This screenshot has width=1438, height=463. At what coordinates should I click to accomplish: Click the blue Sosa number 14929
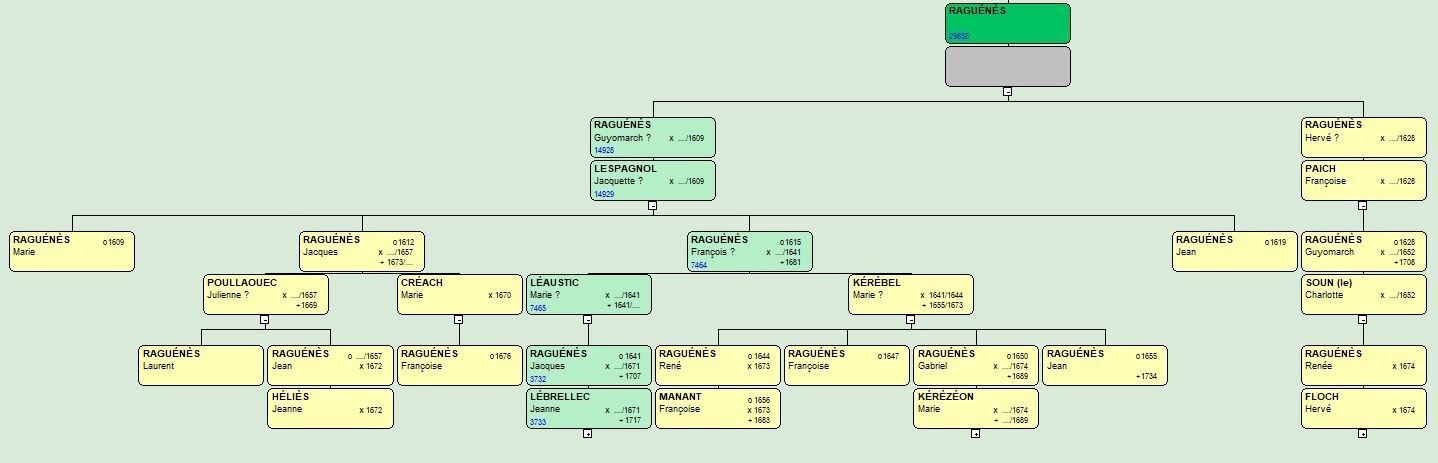click(x=604, y=194)
